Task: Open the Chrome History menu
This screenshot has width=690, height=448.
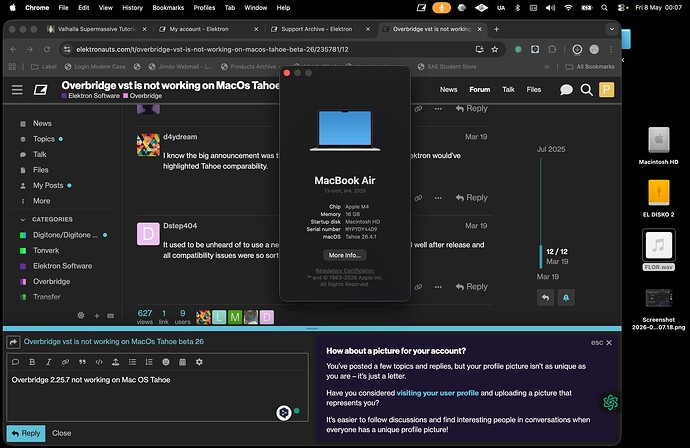Action: [132, 7]
